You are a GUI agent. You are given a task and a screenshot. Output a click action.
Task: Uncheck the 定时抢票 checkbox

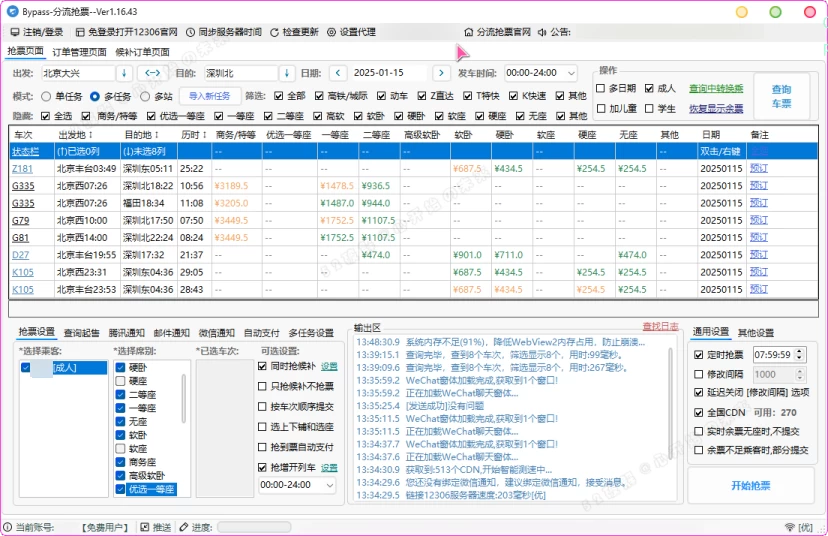[699, 354]
